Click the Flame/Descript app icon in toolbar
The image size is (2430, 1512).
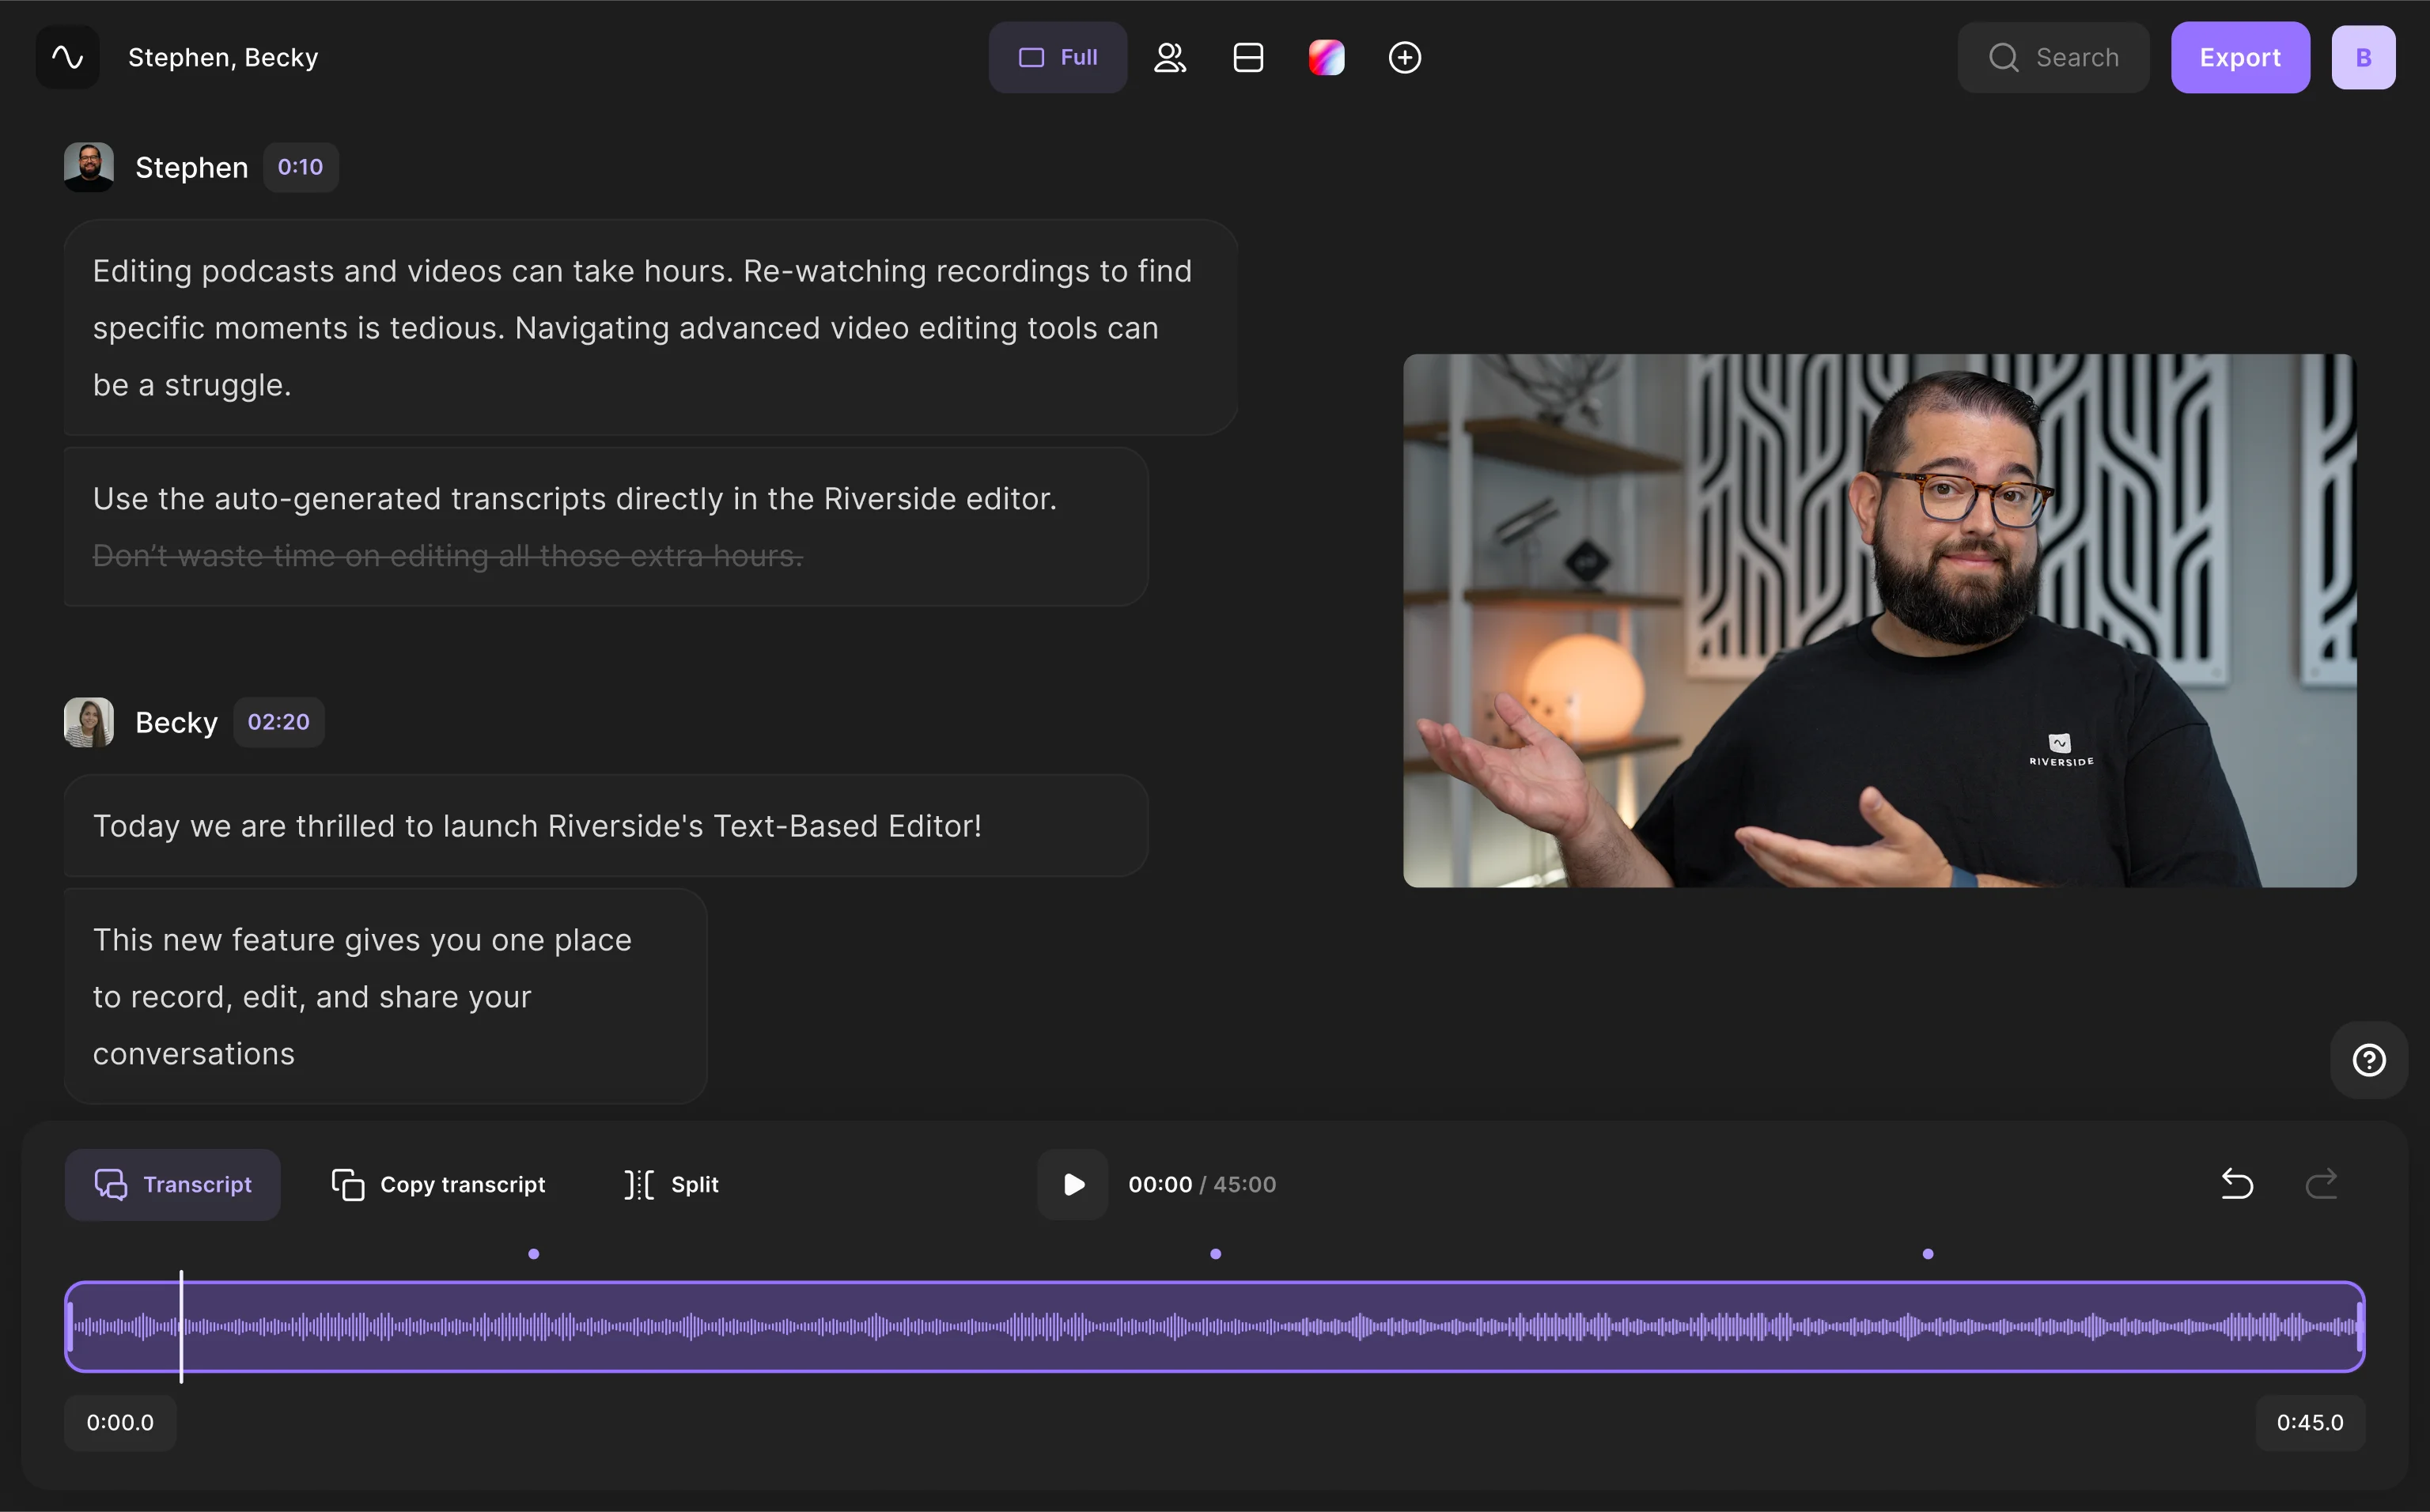pos(1326,58)
